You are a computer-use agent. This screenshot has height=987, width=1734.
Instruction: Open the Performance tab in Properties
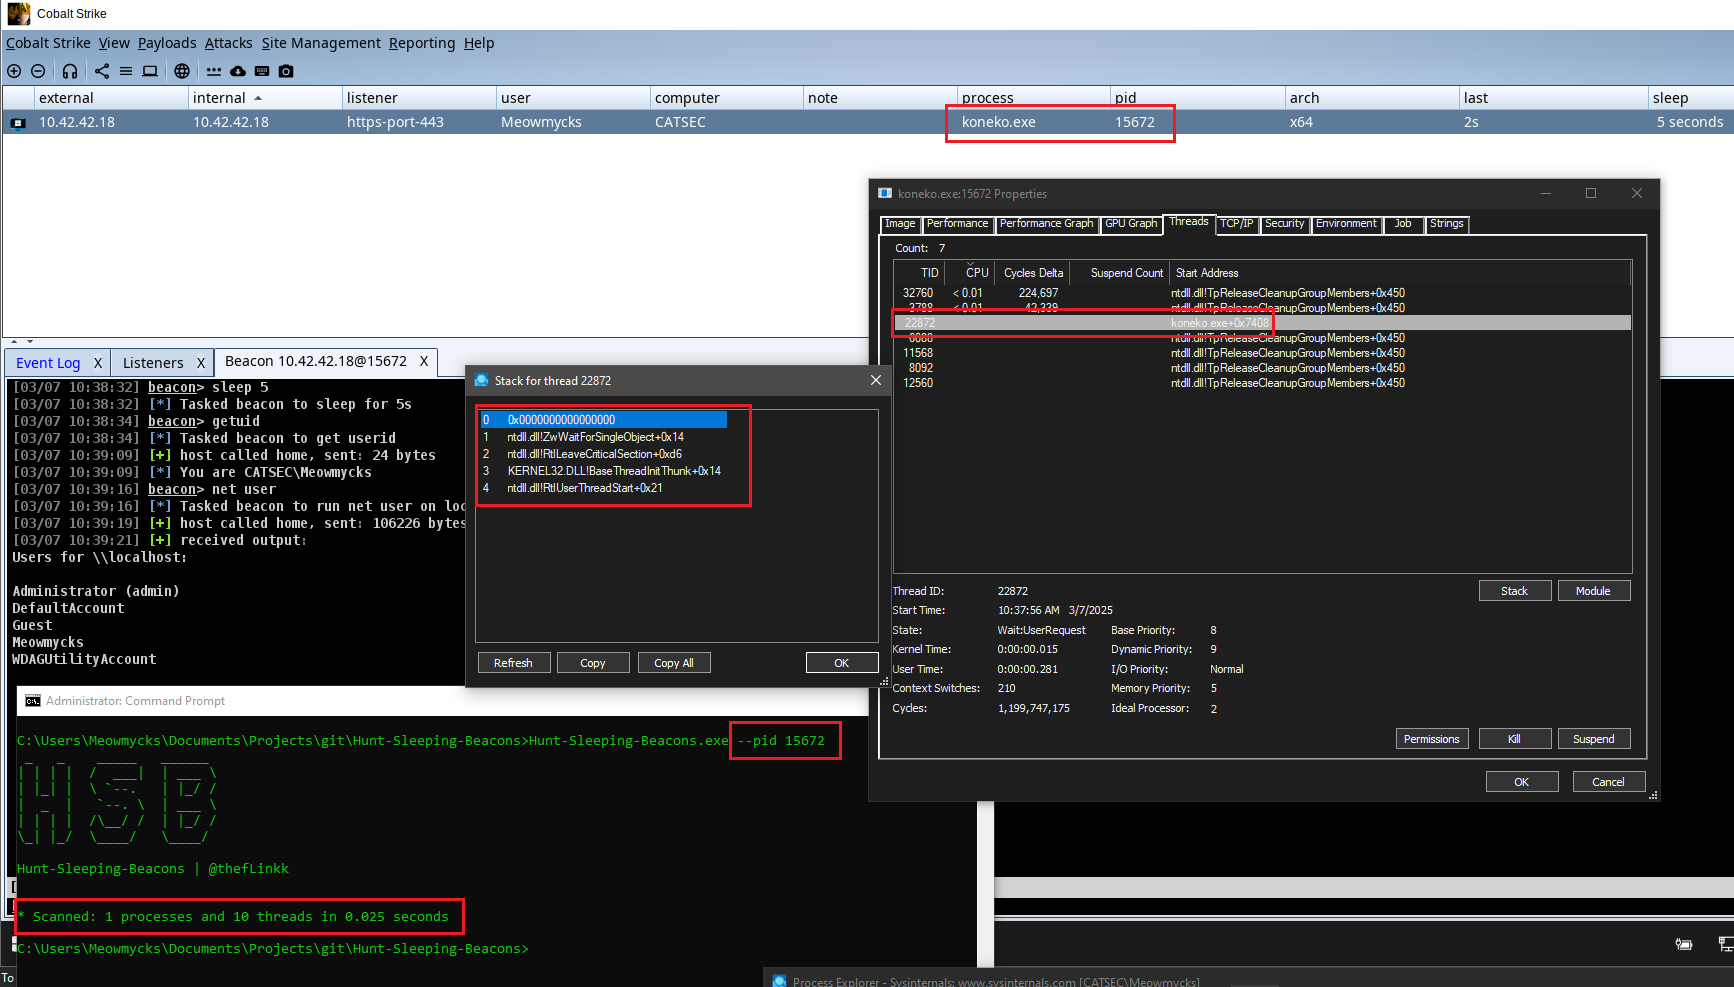click(x=957, y=224)
